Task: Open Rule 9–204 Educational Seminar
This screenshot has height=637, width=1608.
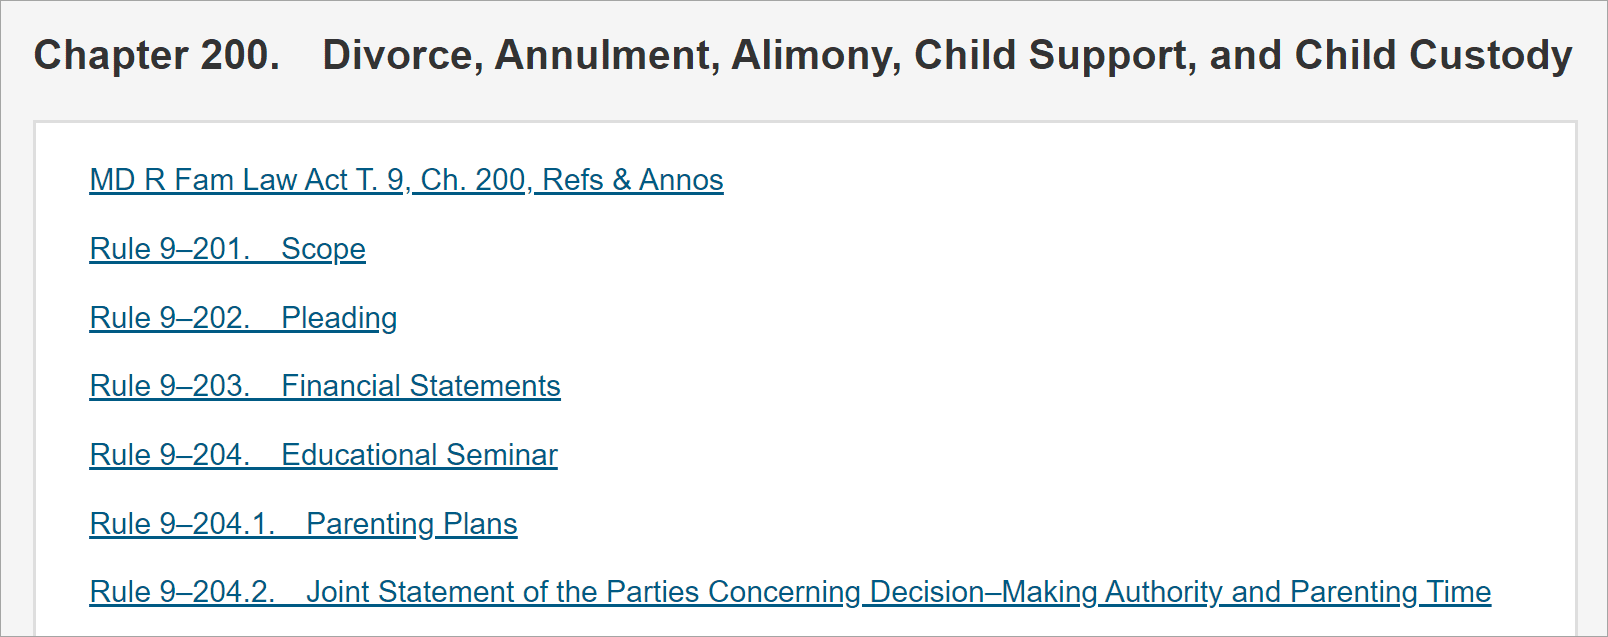Action: click(323, 455)
